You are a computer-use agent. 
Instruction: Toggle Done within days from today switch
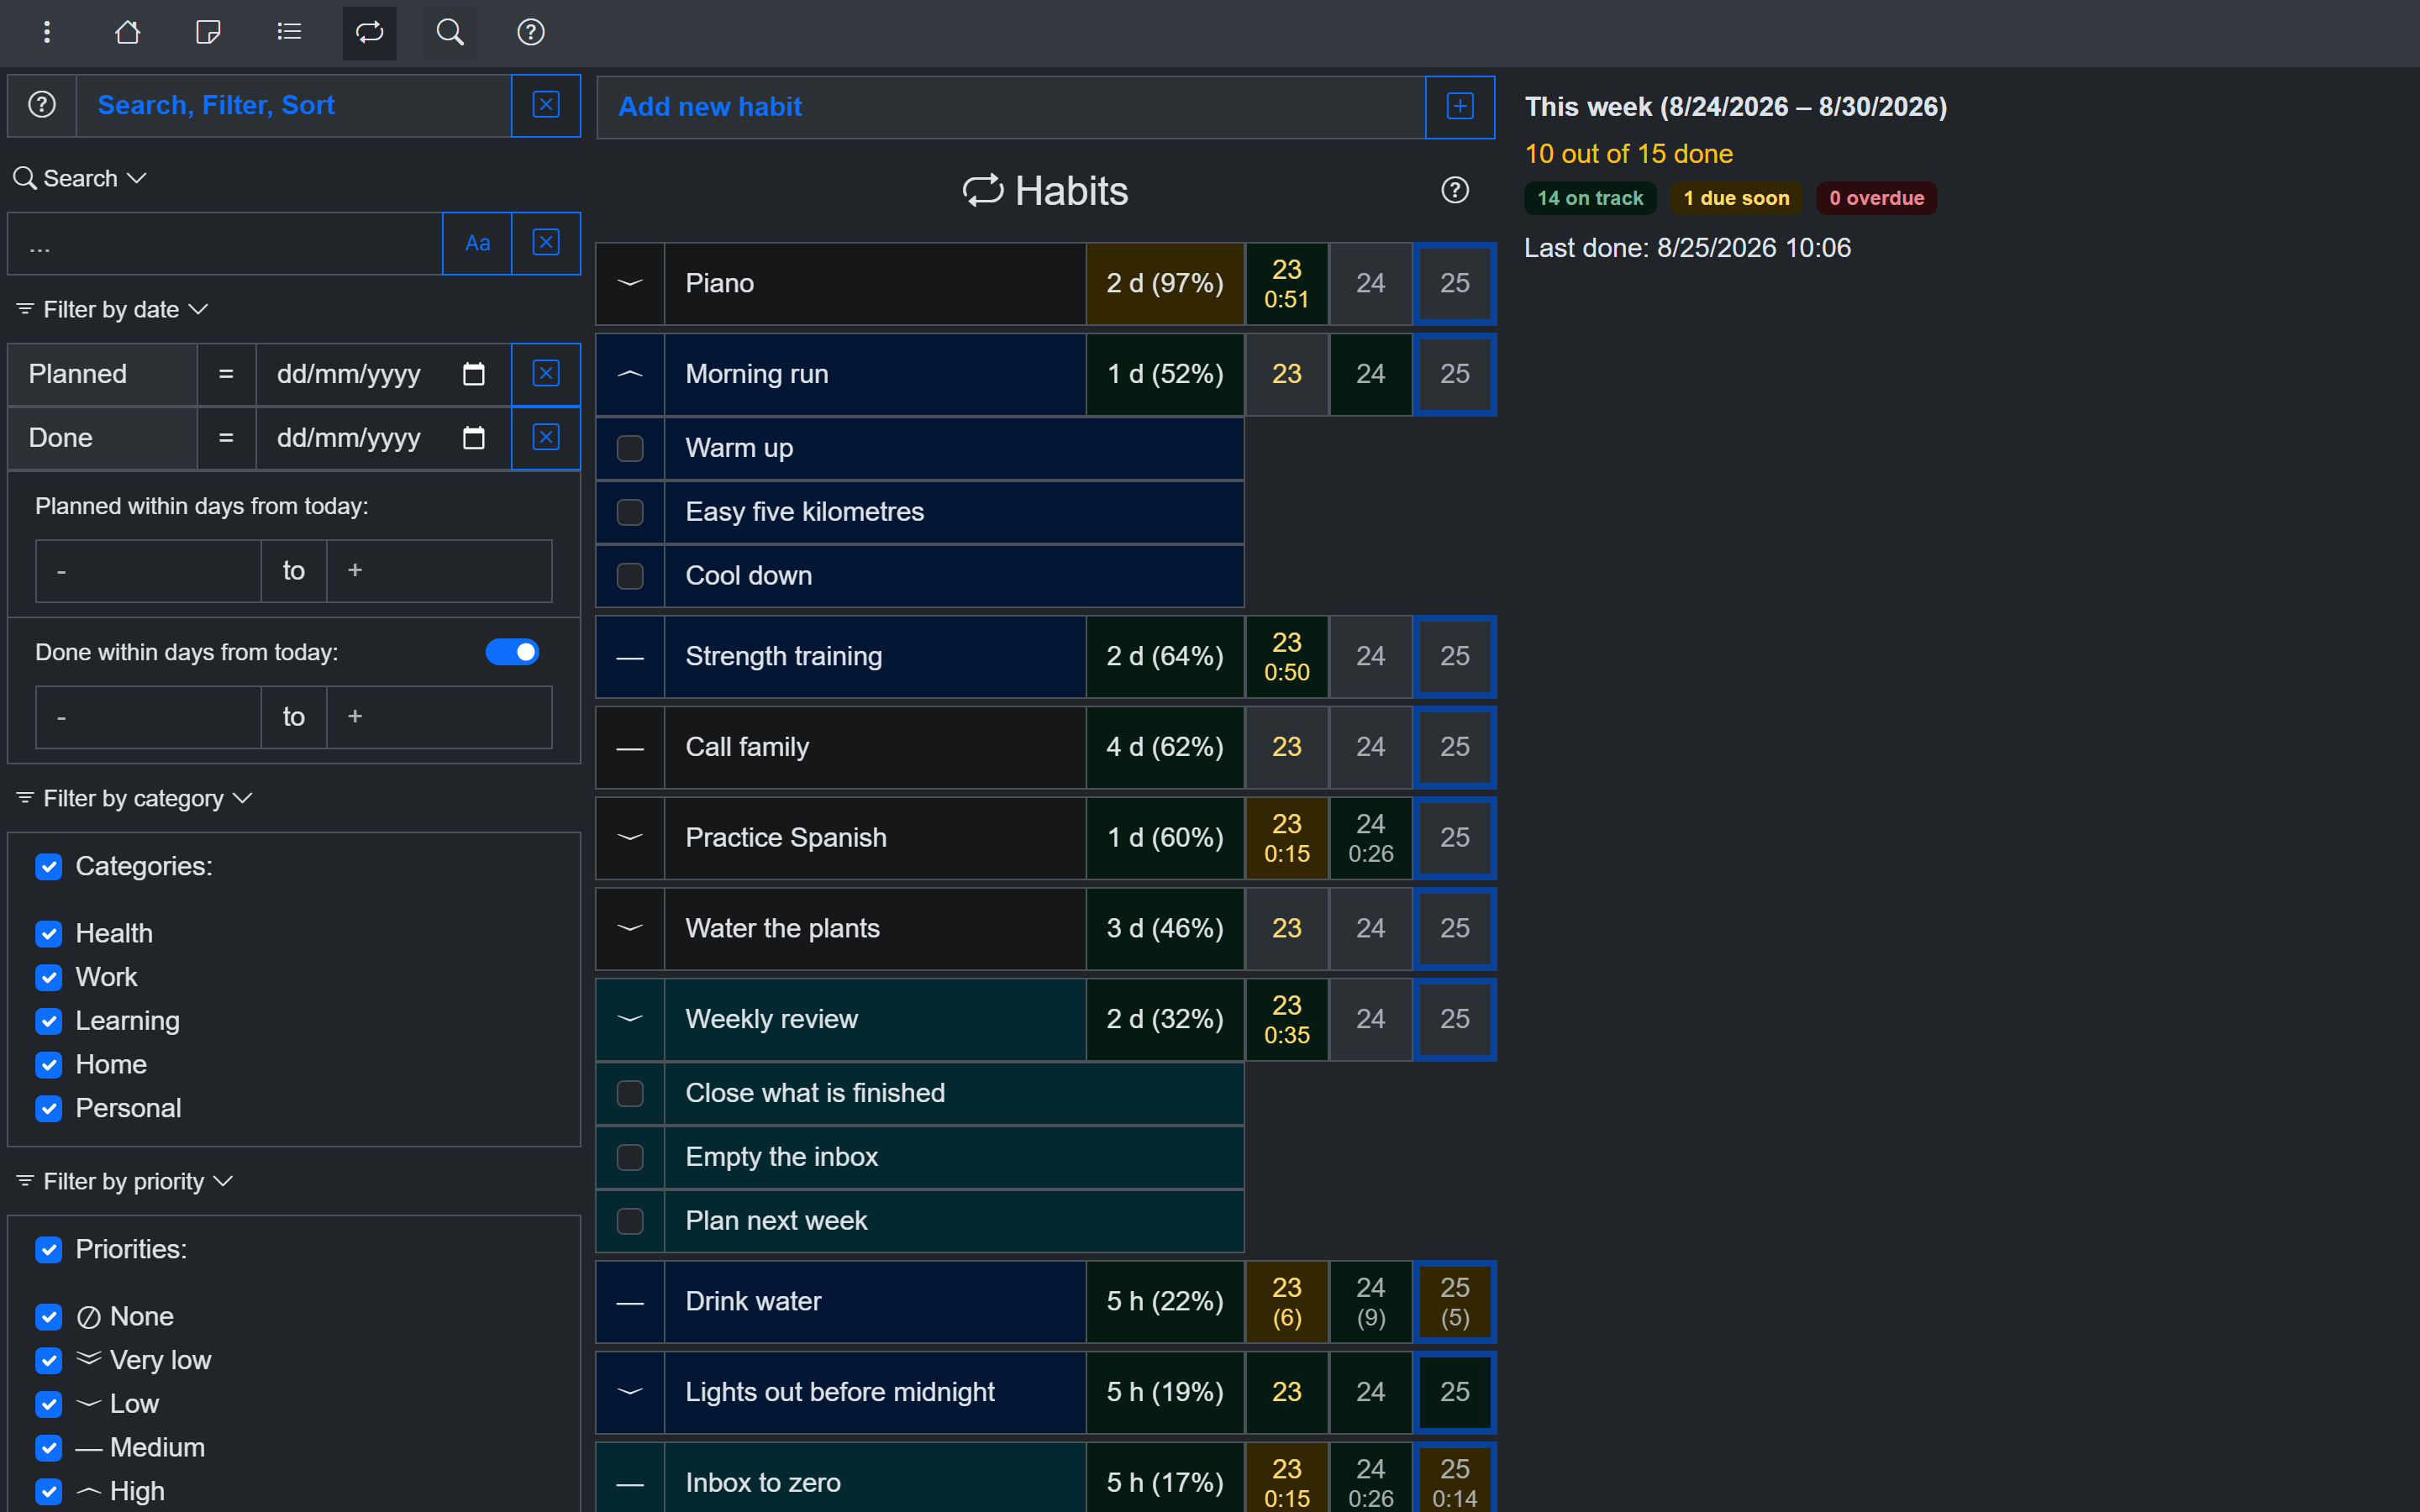(x=512, y=652)
